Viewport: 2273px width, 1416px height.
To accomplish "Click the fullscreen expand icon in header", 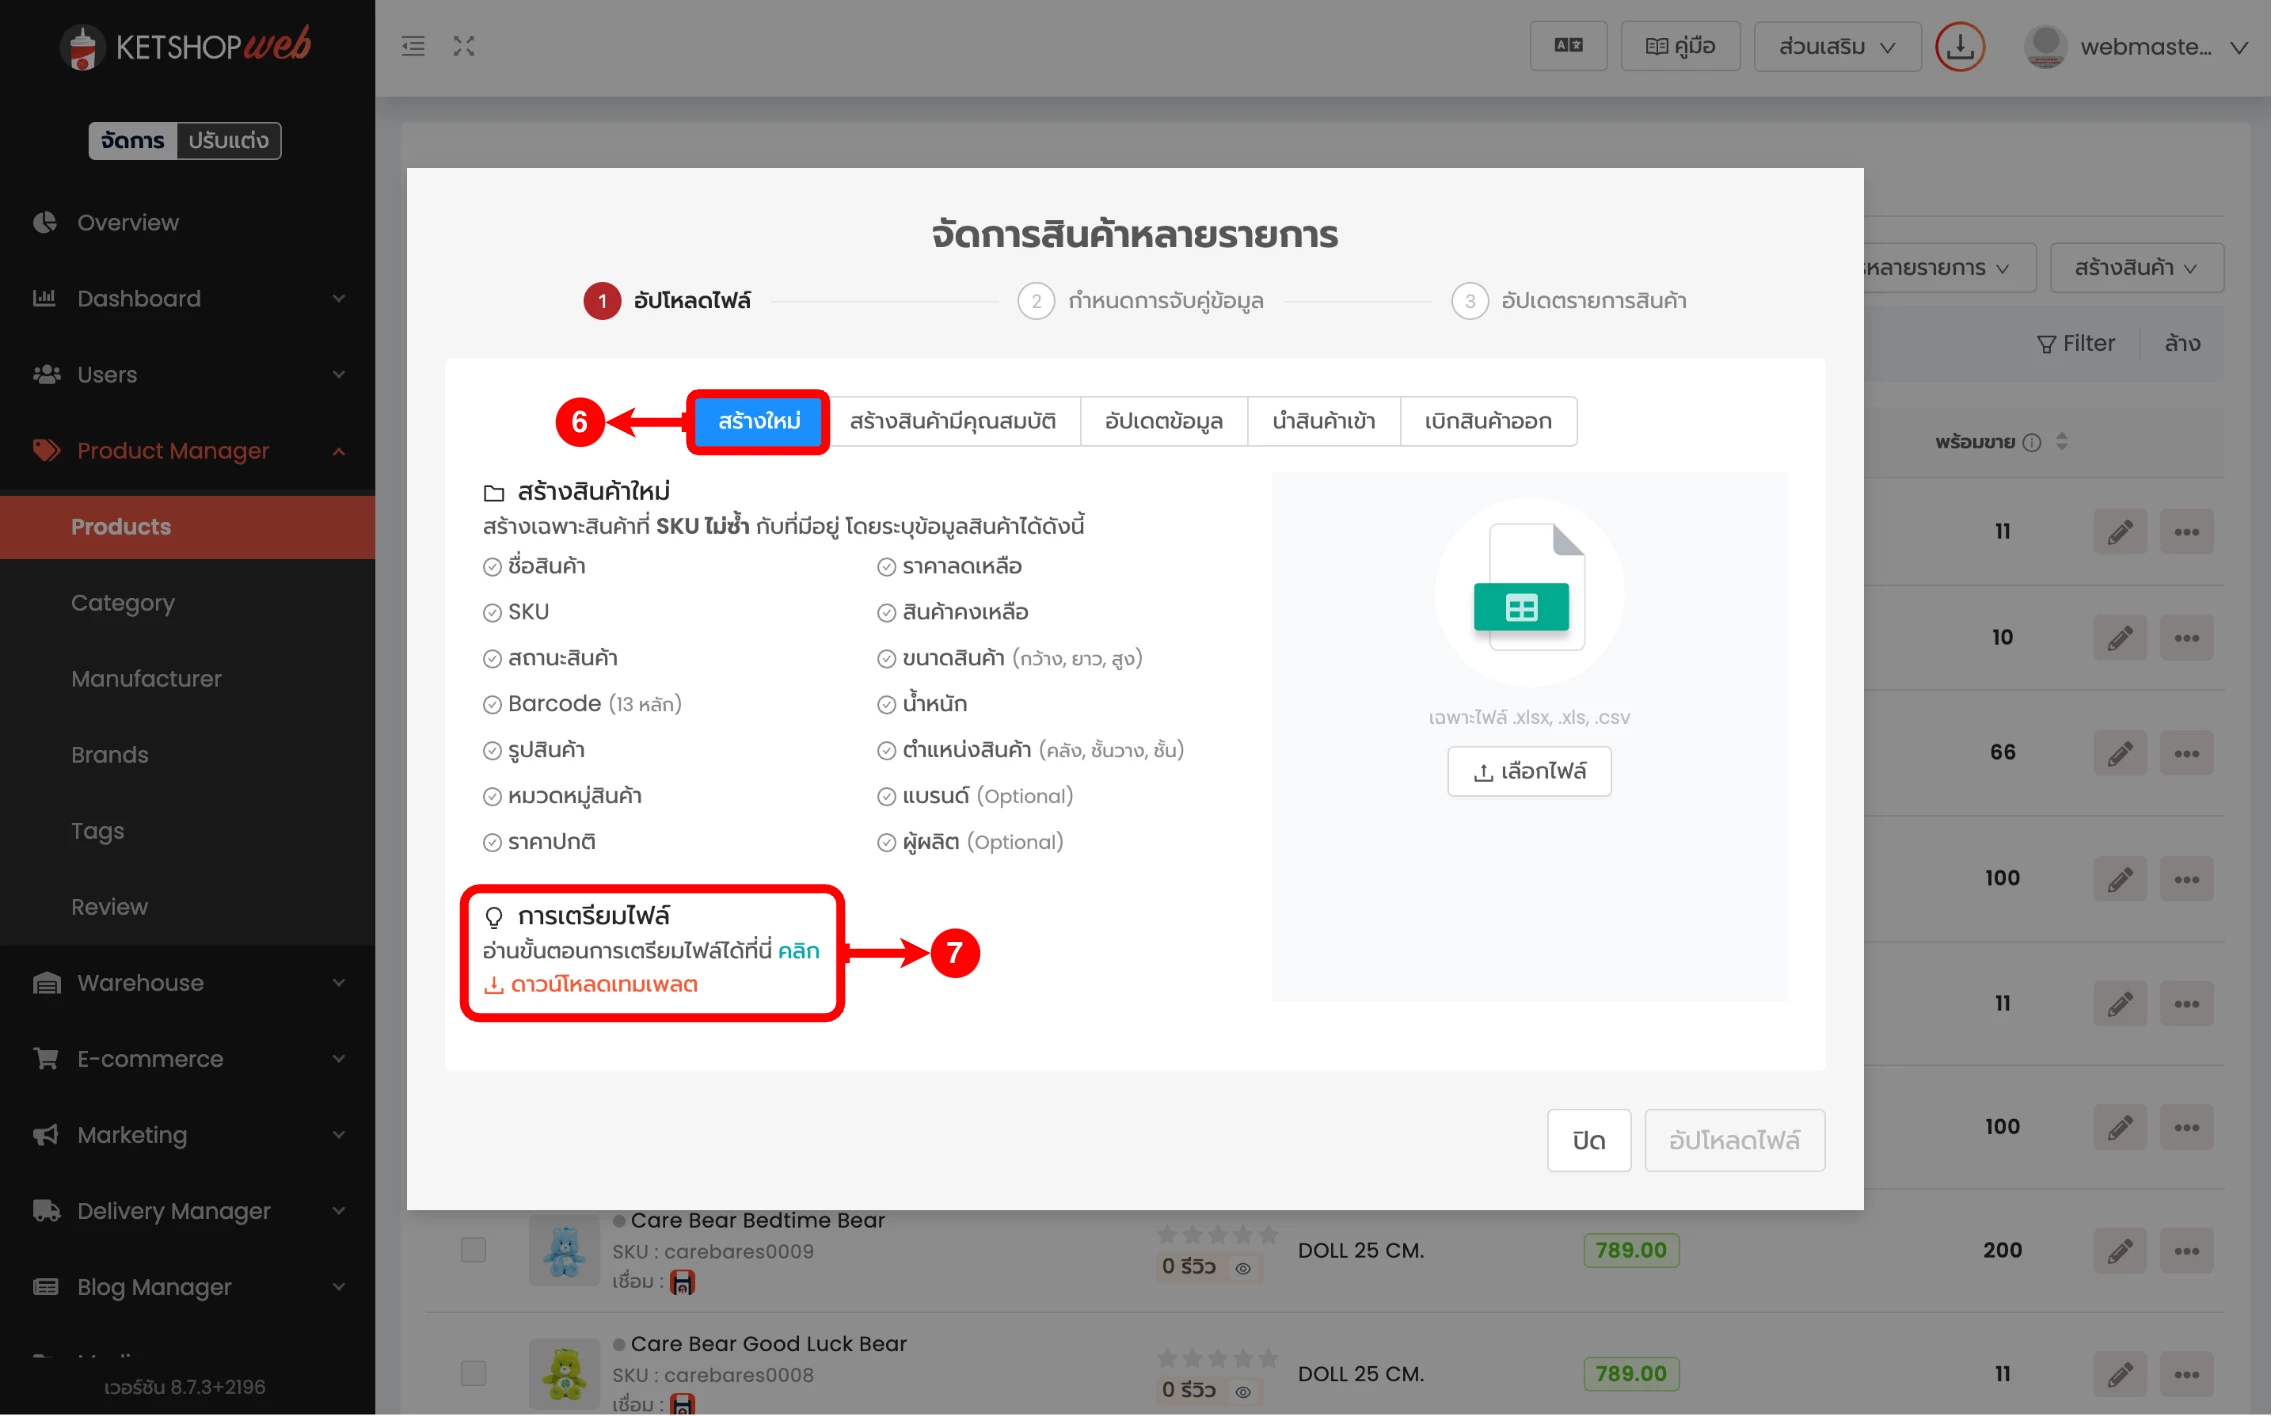I will pos(464,46).
